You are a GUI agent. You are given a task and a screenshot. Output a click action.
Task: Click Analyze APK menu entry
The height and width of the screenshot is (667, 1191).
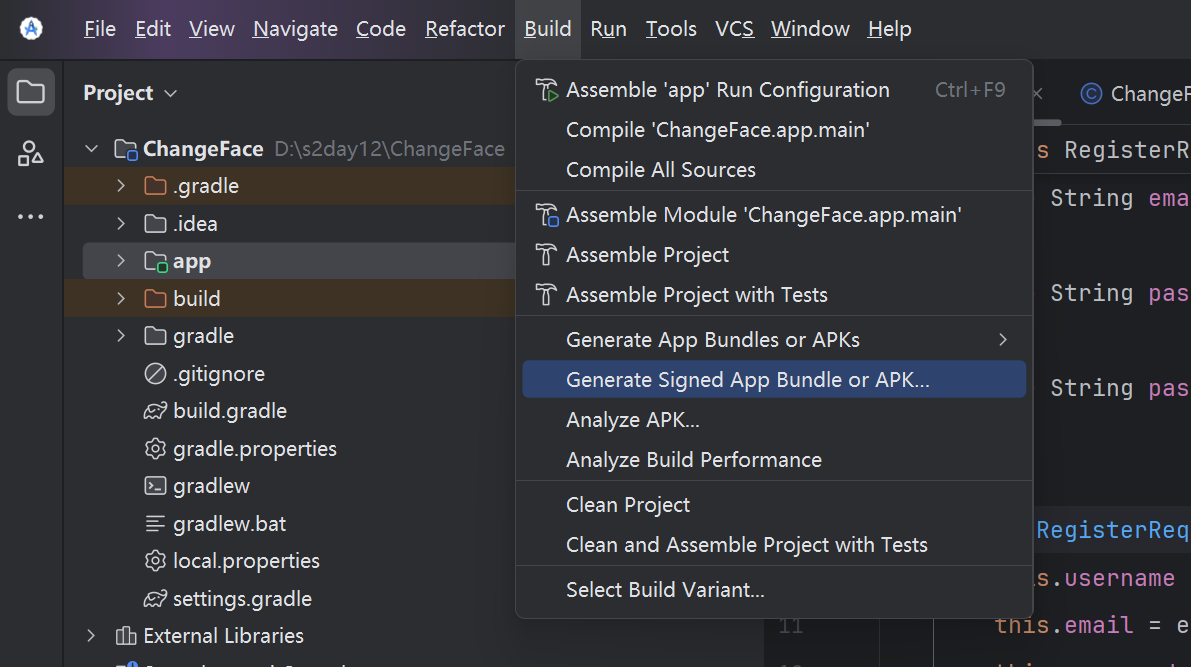[x=632, y=420]
